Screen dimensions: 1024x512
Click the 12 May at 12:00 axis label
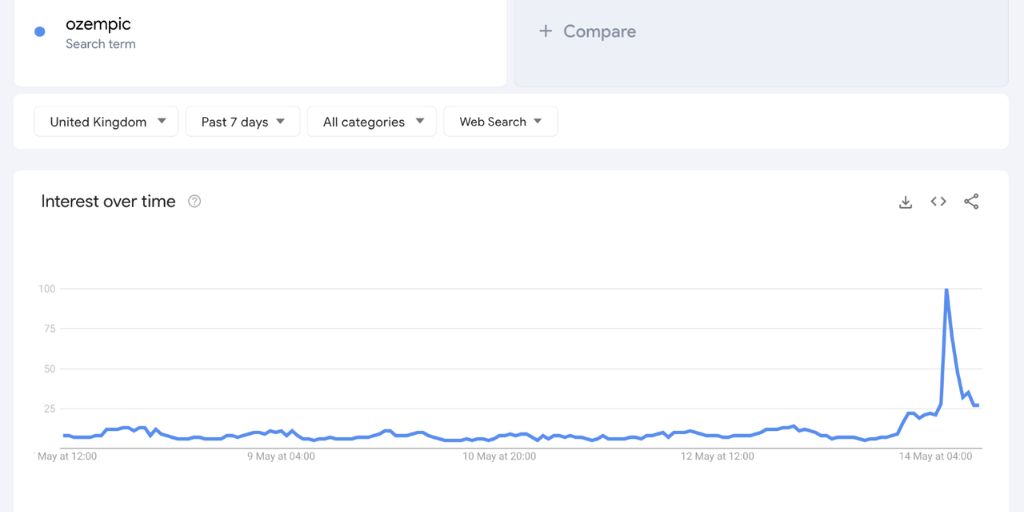717,457
